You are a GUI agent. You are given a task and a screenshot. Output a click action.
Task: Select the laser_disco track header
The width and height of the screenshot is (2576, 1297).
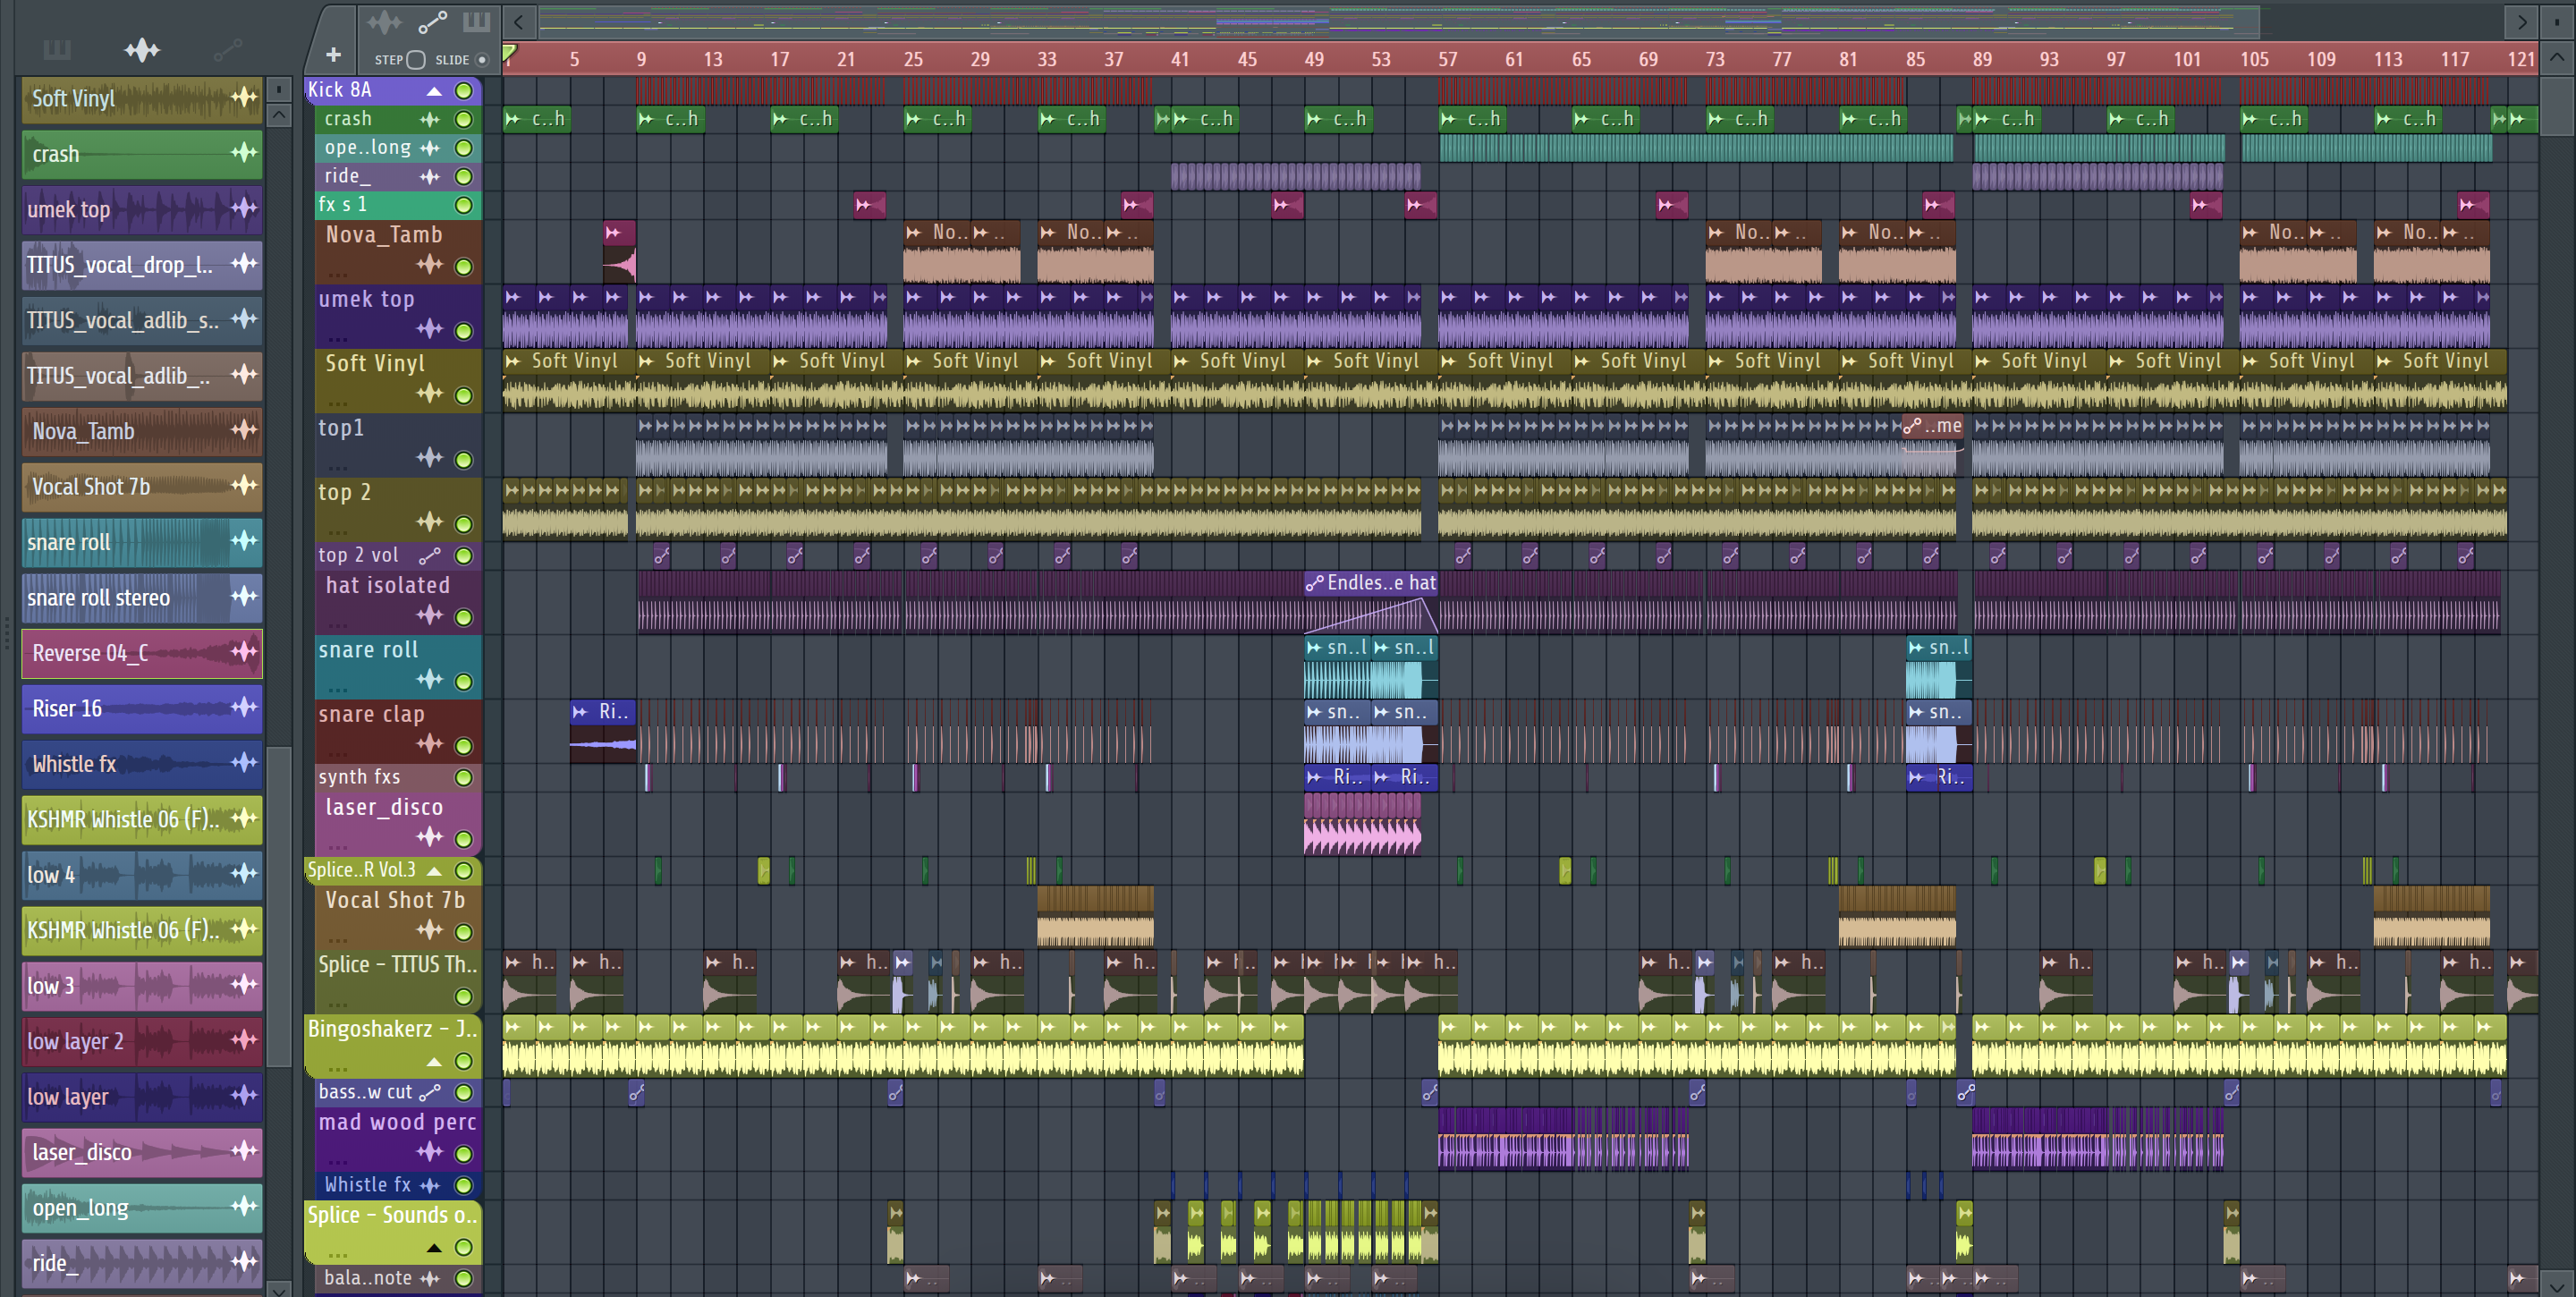pyautogui.click(x=396, y=823)
